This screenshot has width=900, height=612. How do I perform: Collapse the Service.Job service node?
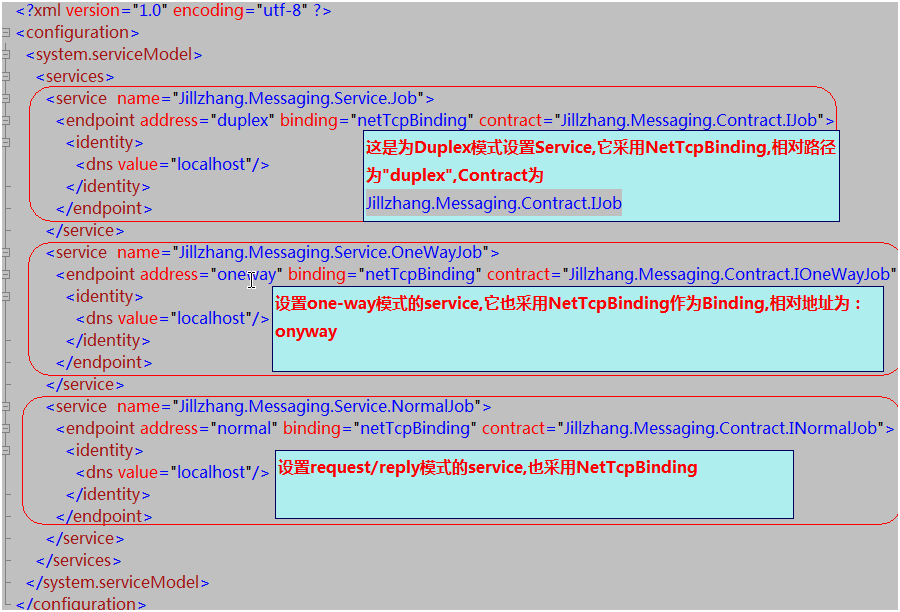(6, 99)
